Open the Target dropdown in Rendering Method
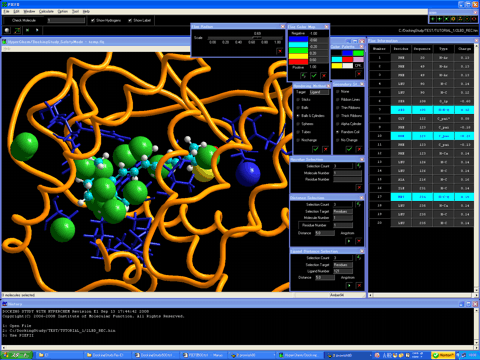The width and height of the screenshot is (480, 360). 319,92
